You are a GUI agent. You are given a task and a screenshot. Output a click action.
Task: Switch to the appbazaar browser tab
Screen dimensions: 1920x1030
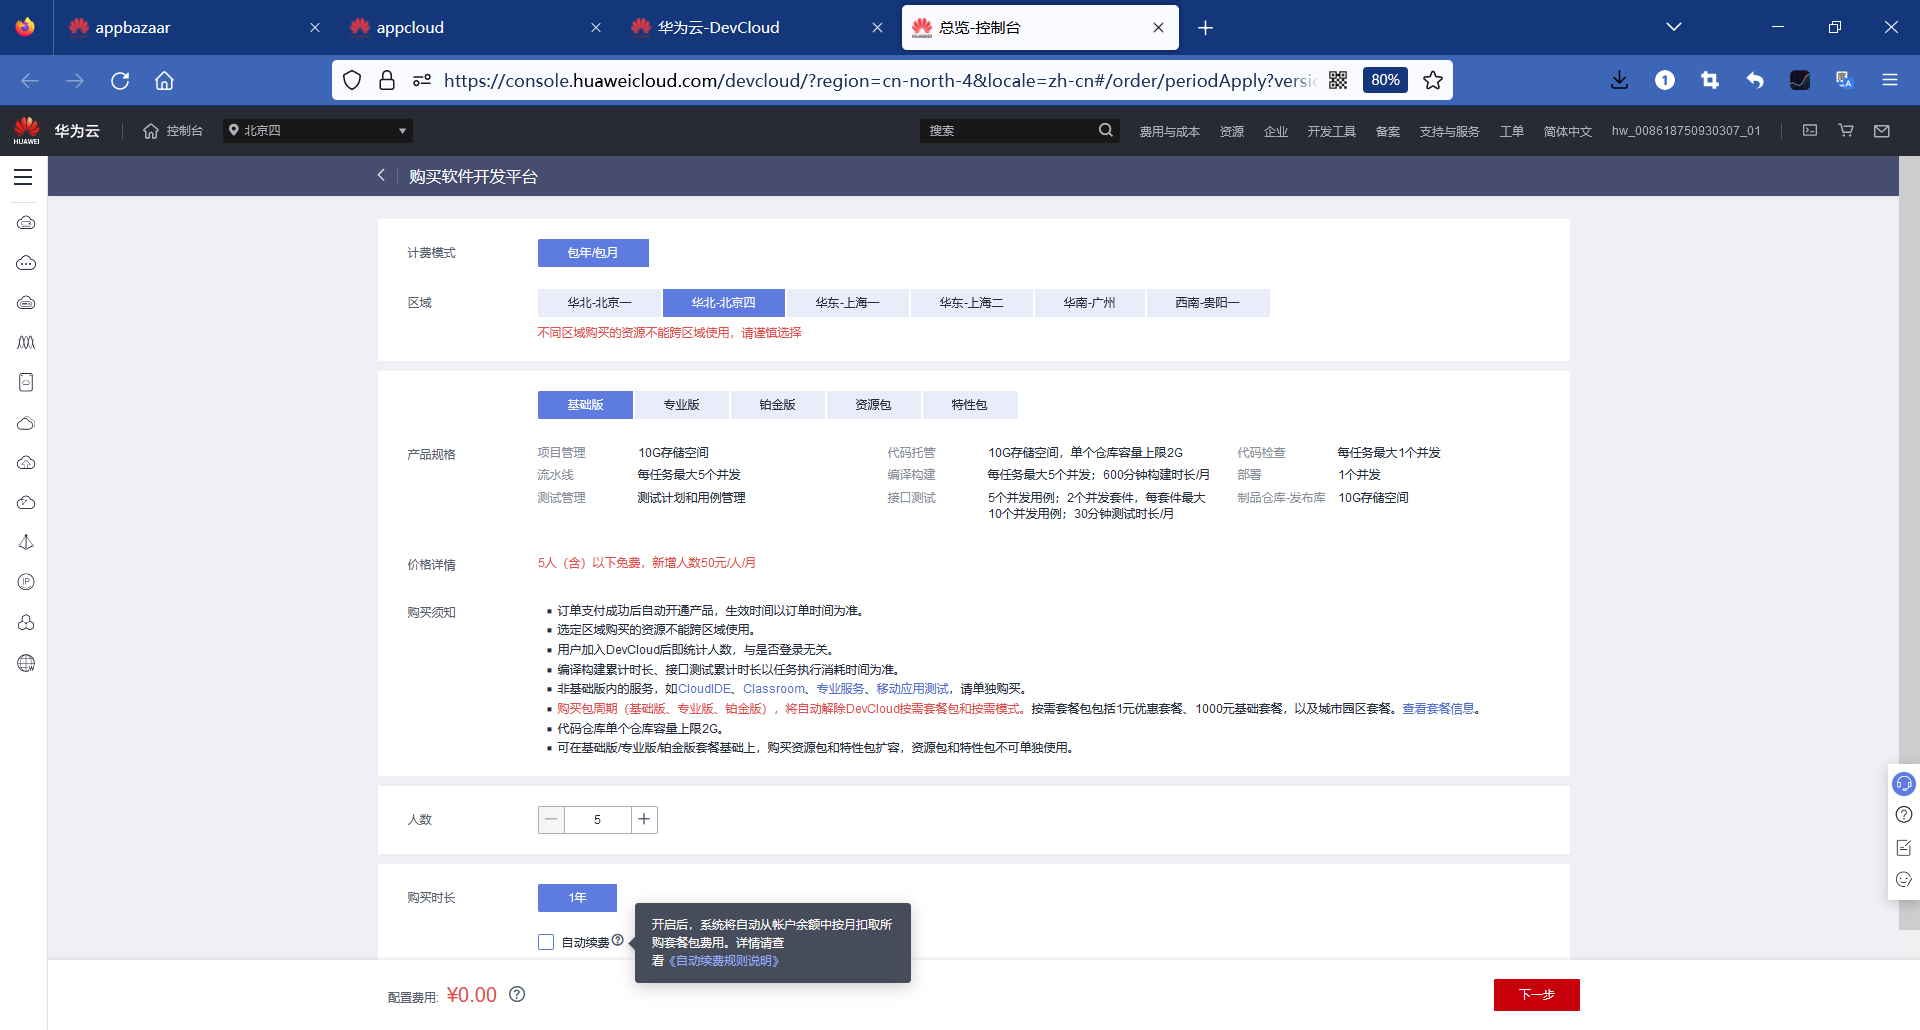pyautogui.click(x=194, y=27)
